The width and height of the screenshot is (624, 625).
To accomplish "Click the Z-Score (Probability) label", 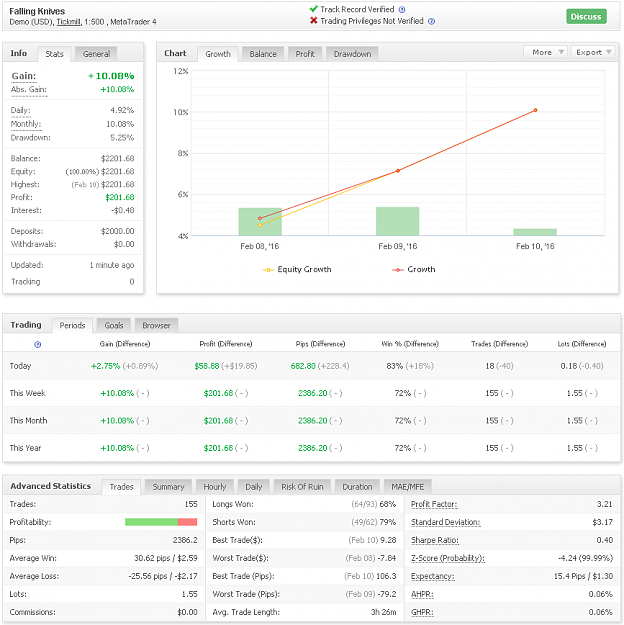I will (448, 558).
